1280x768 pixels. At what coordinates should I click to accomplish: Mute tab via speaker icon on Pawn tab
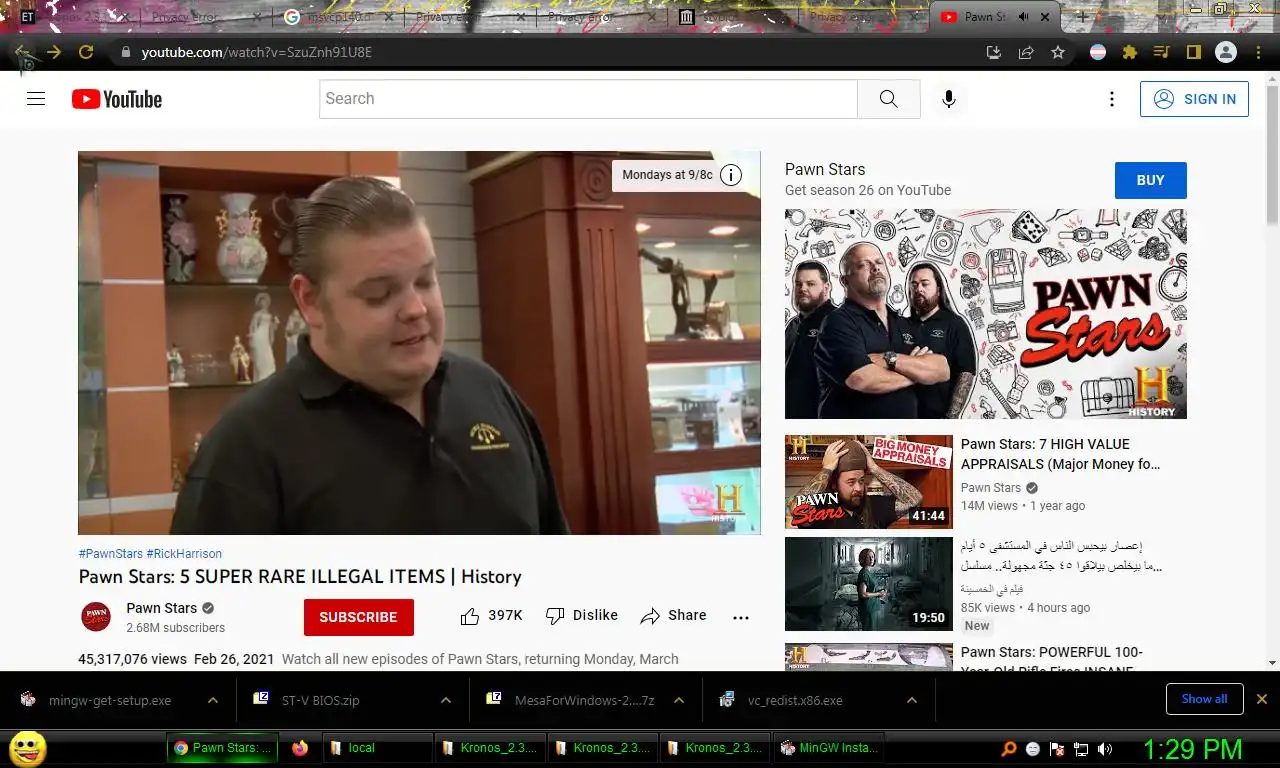point(1024,17)
